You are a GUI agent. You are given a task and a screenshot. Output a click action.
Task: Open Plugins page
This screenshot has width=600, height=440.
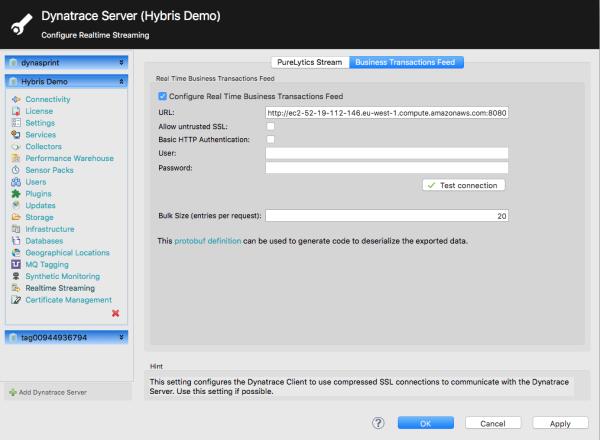tap(38, 194)
